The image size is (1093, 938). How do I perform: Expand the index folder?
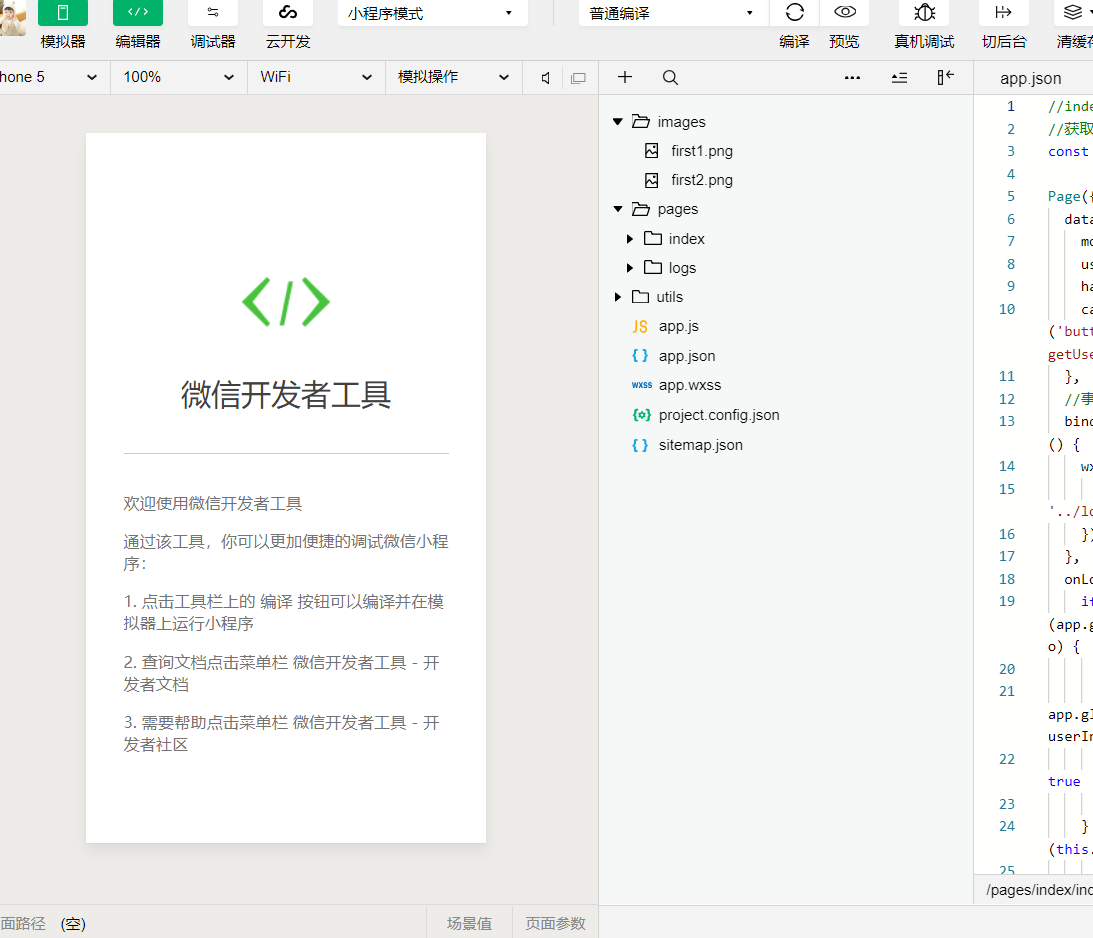coord(629,239)
